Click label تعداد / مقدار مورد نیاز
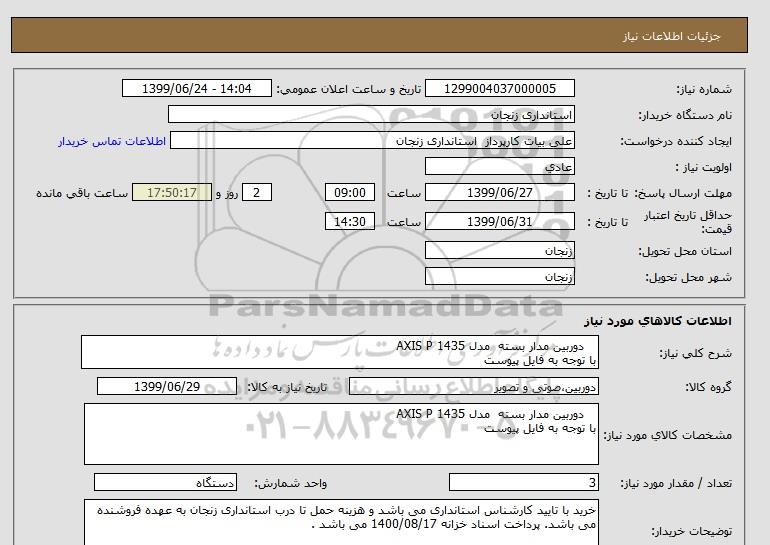The image size is (770, 545). (x=676, y=483)
